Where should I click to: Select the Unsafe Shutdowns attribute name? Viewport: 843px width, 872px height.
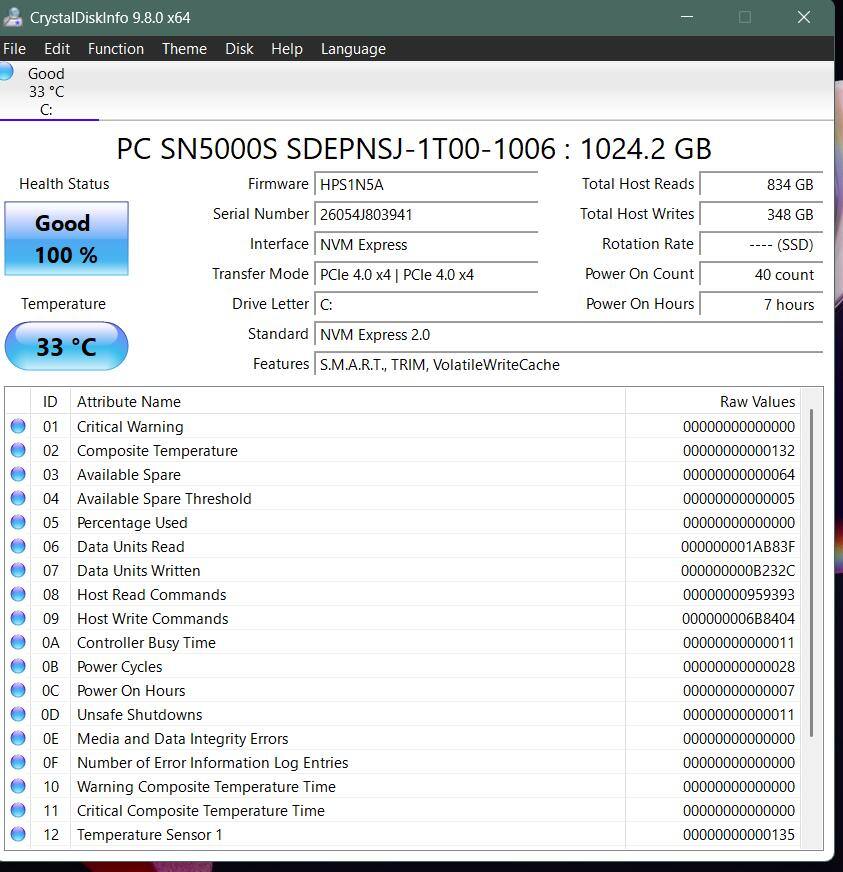tap(140, 715)
